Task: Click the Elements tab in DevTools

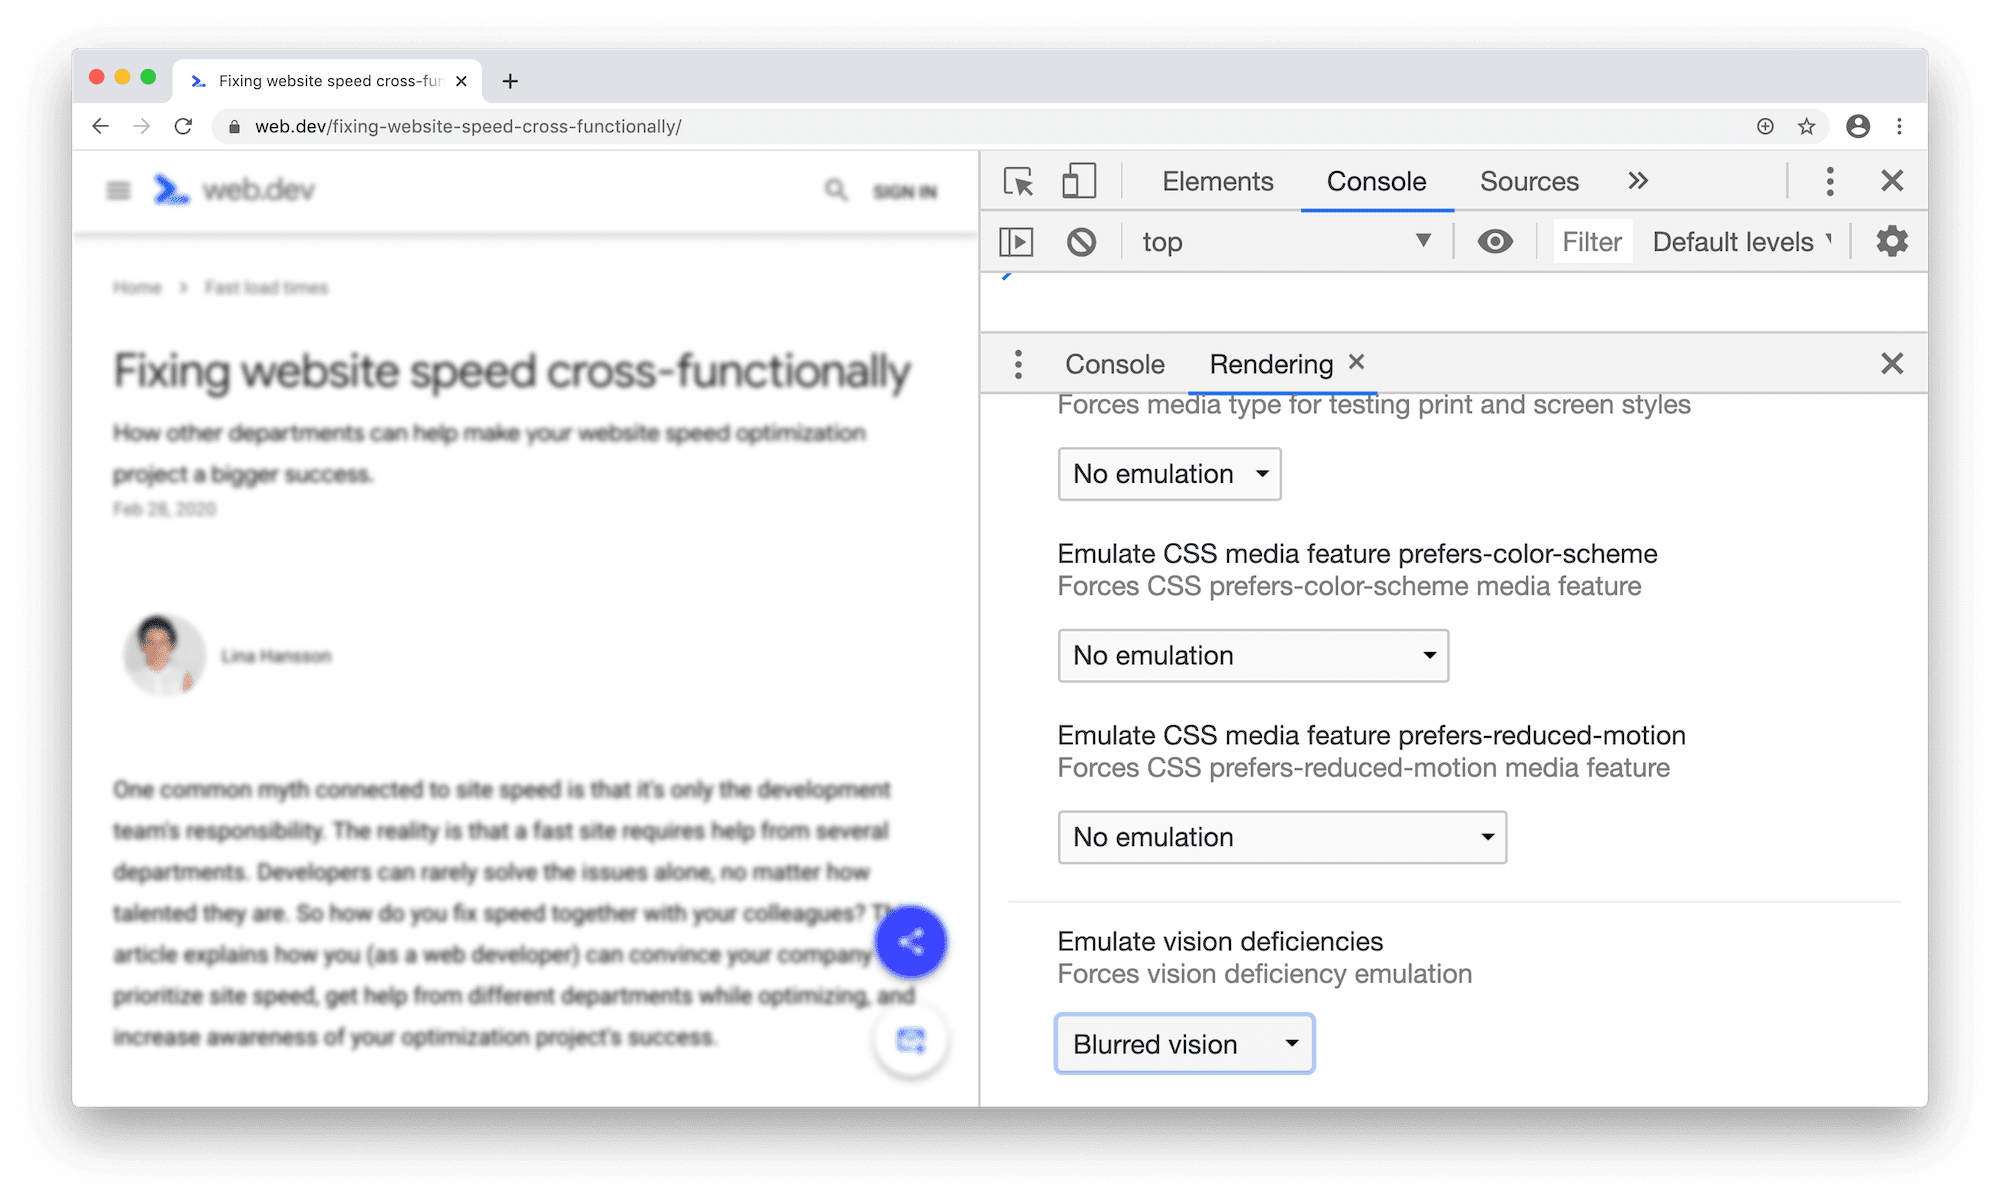Action: [1217, 180]
